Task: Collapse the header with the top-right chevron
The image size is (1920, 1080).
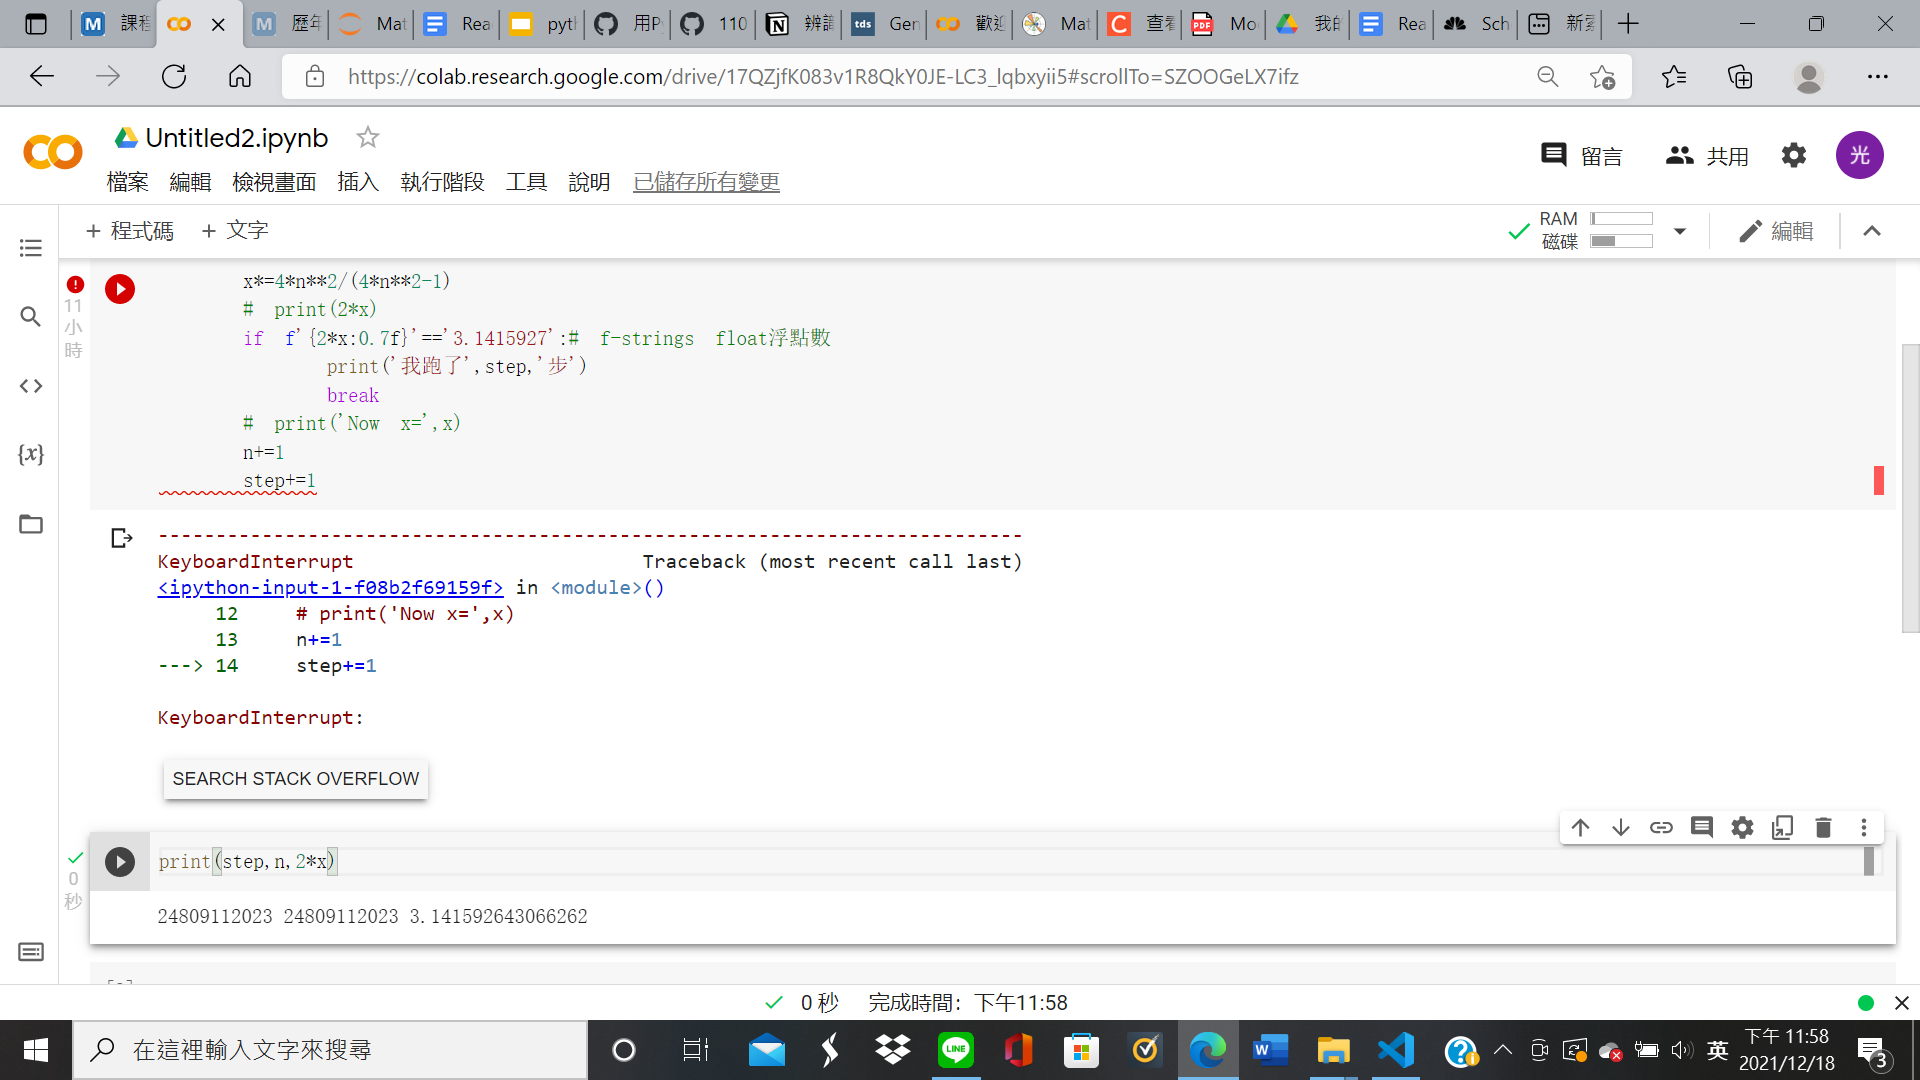Action: coord(1871,230)
